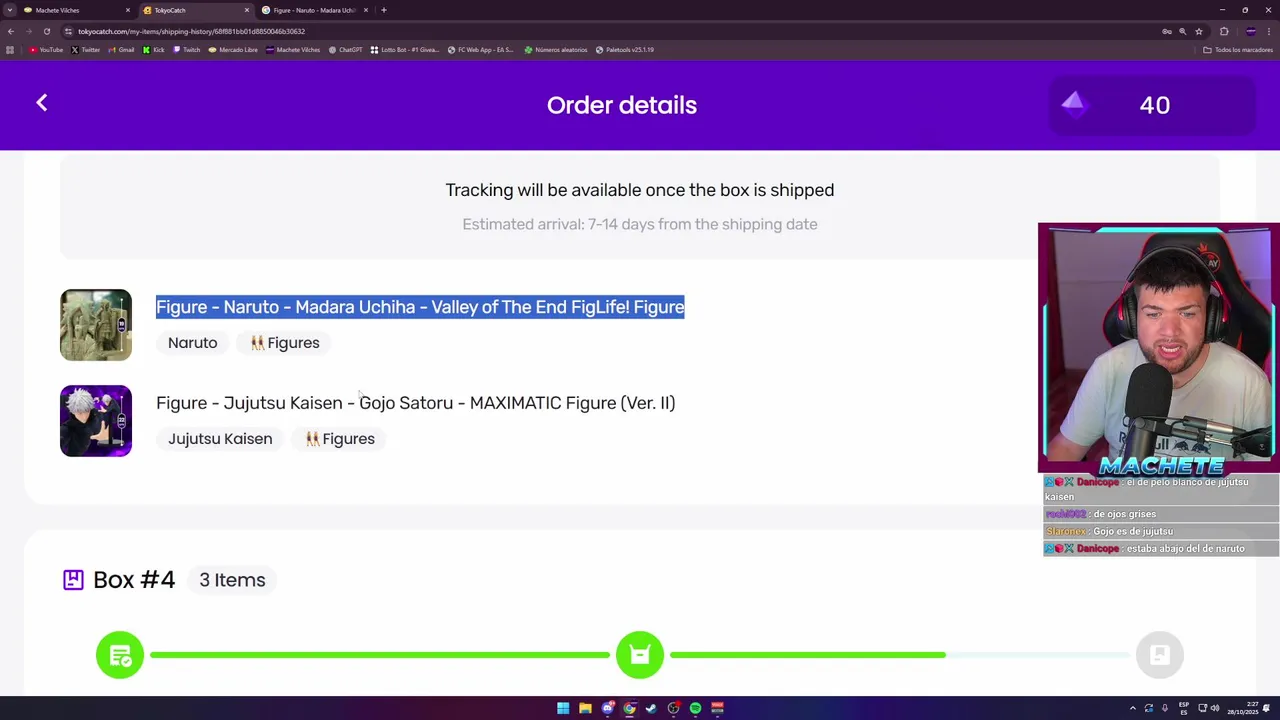Screen dimensions: 1280x720
Task: Open the Mercado Libre bookmark
Action: [x=234, y=50]
